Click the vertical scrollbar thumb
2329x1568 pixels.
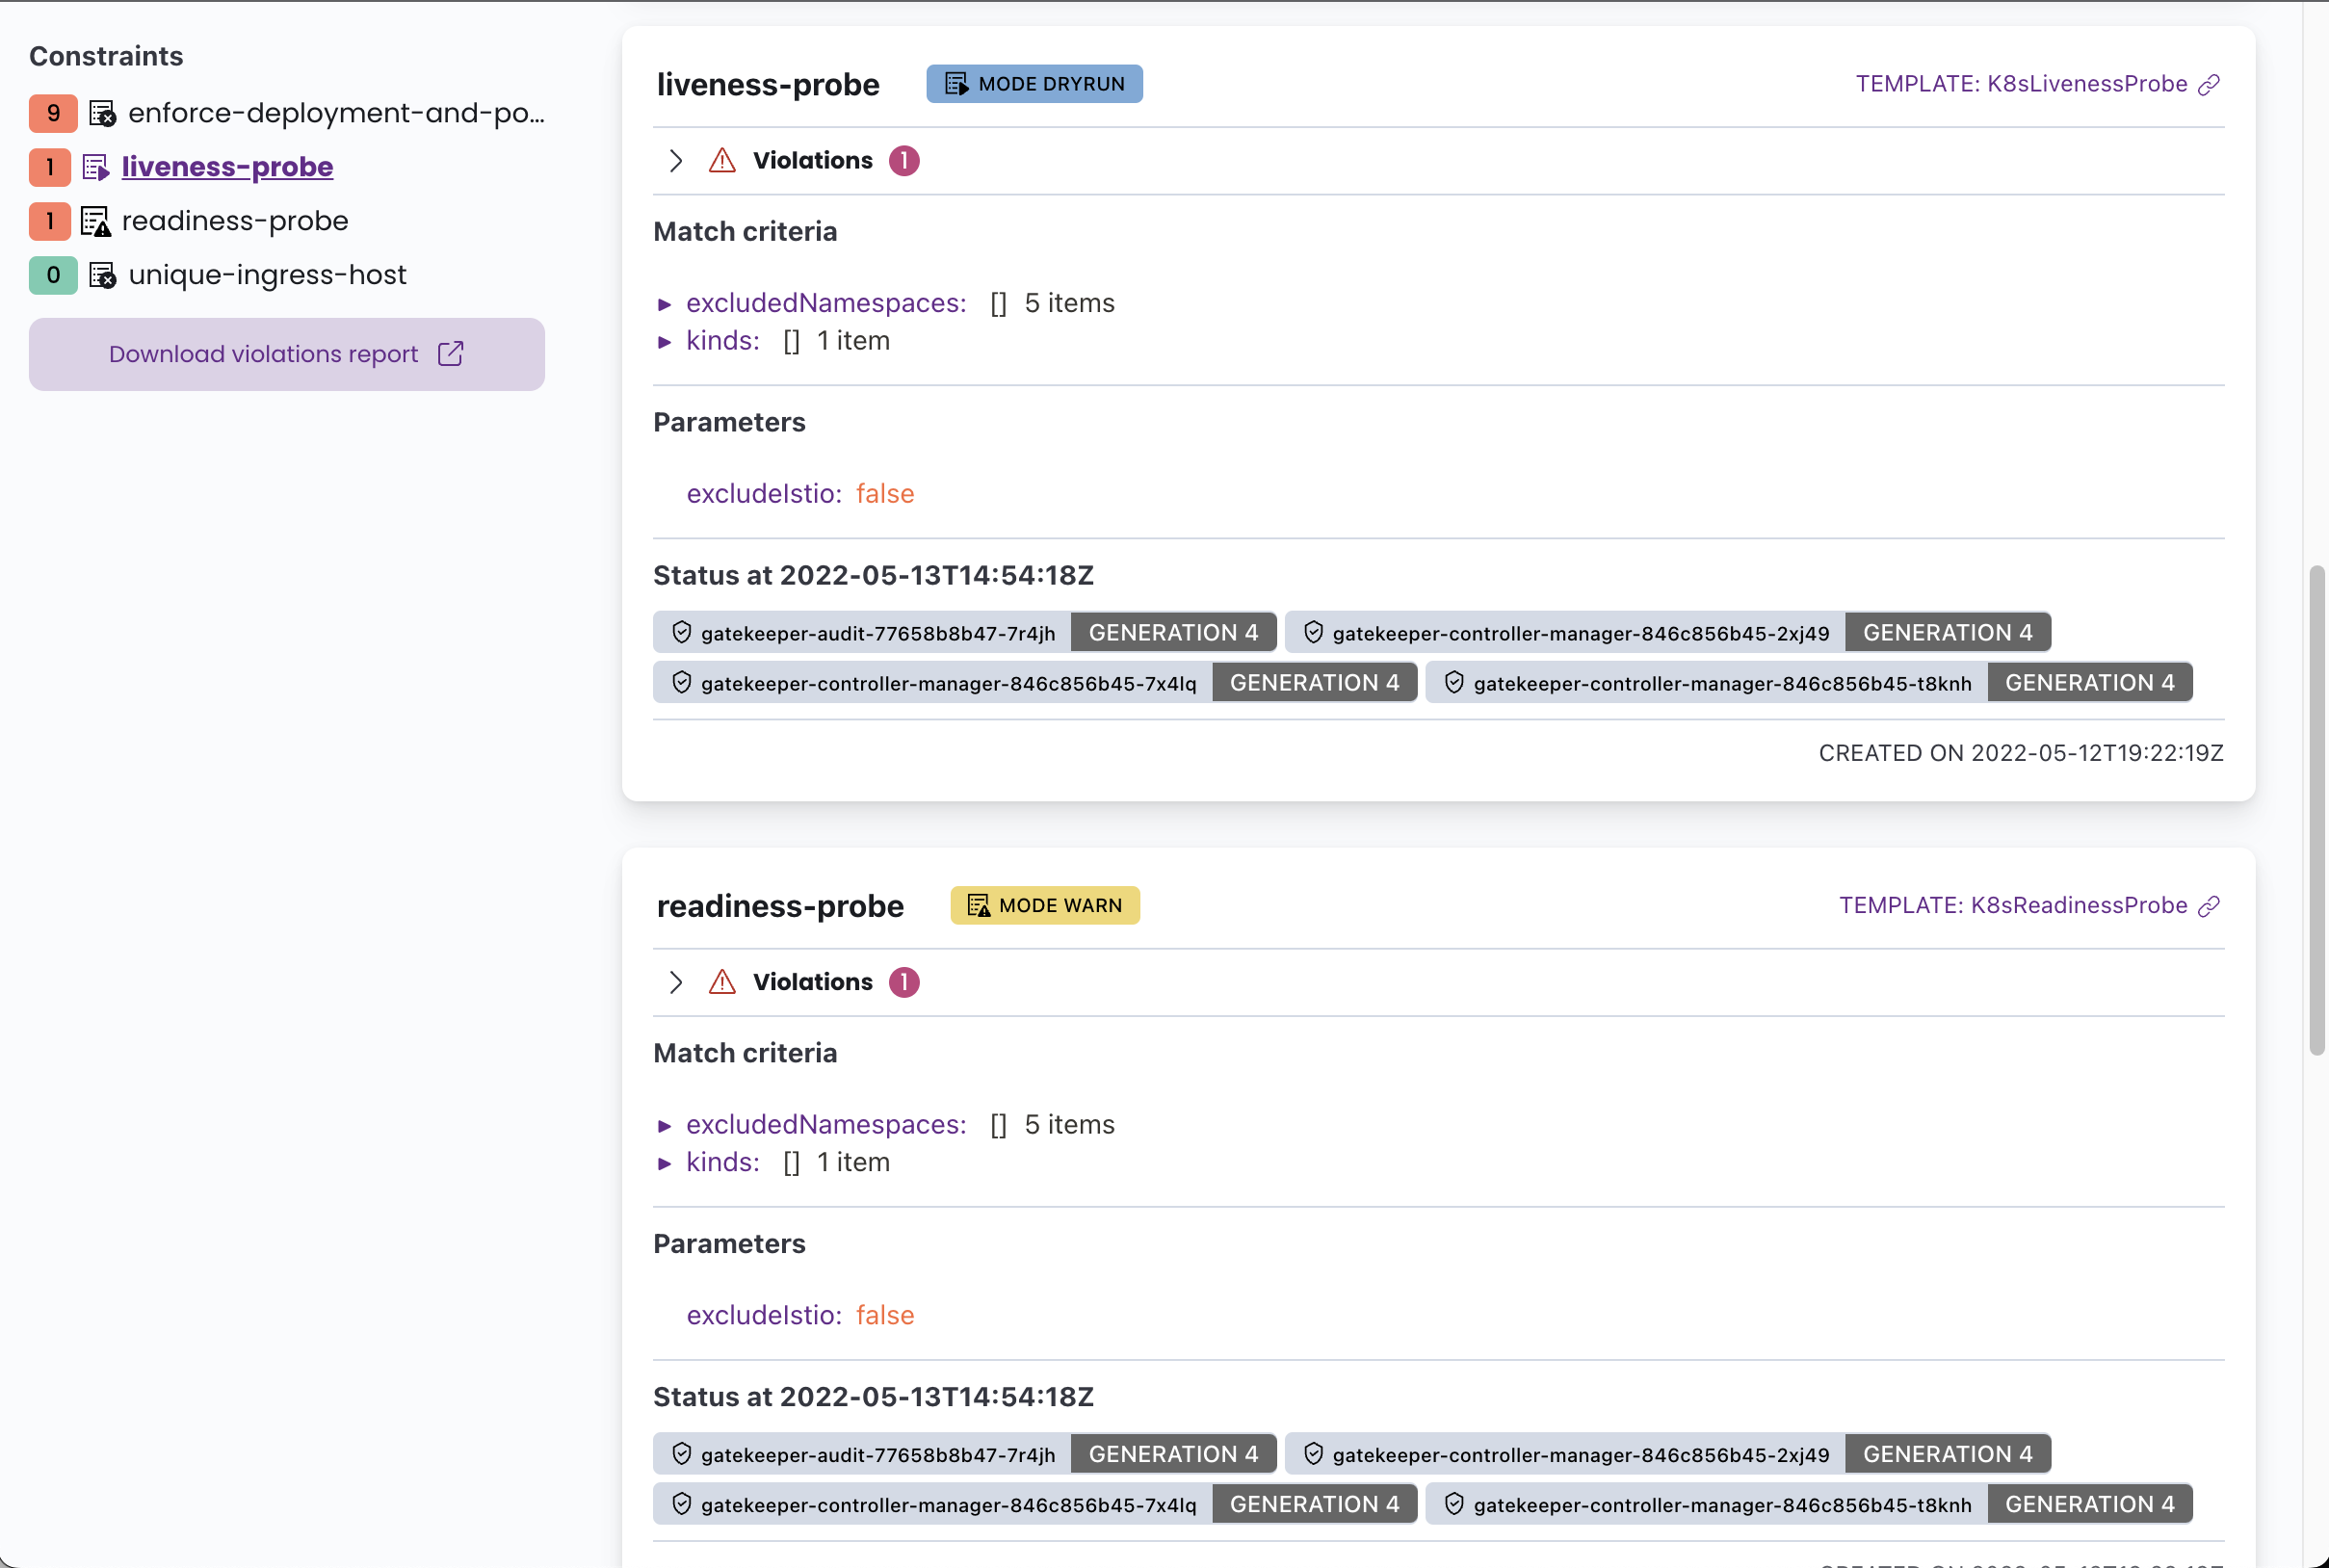(2316, 810)
